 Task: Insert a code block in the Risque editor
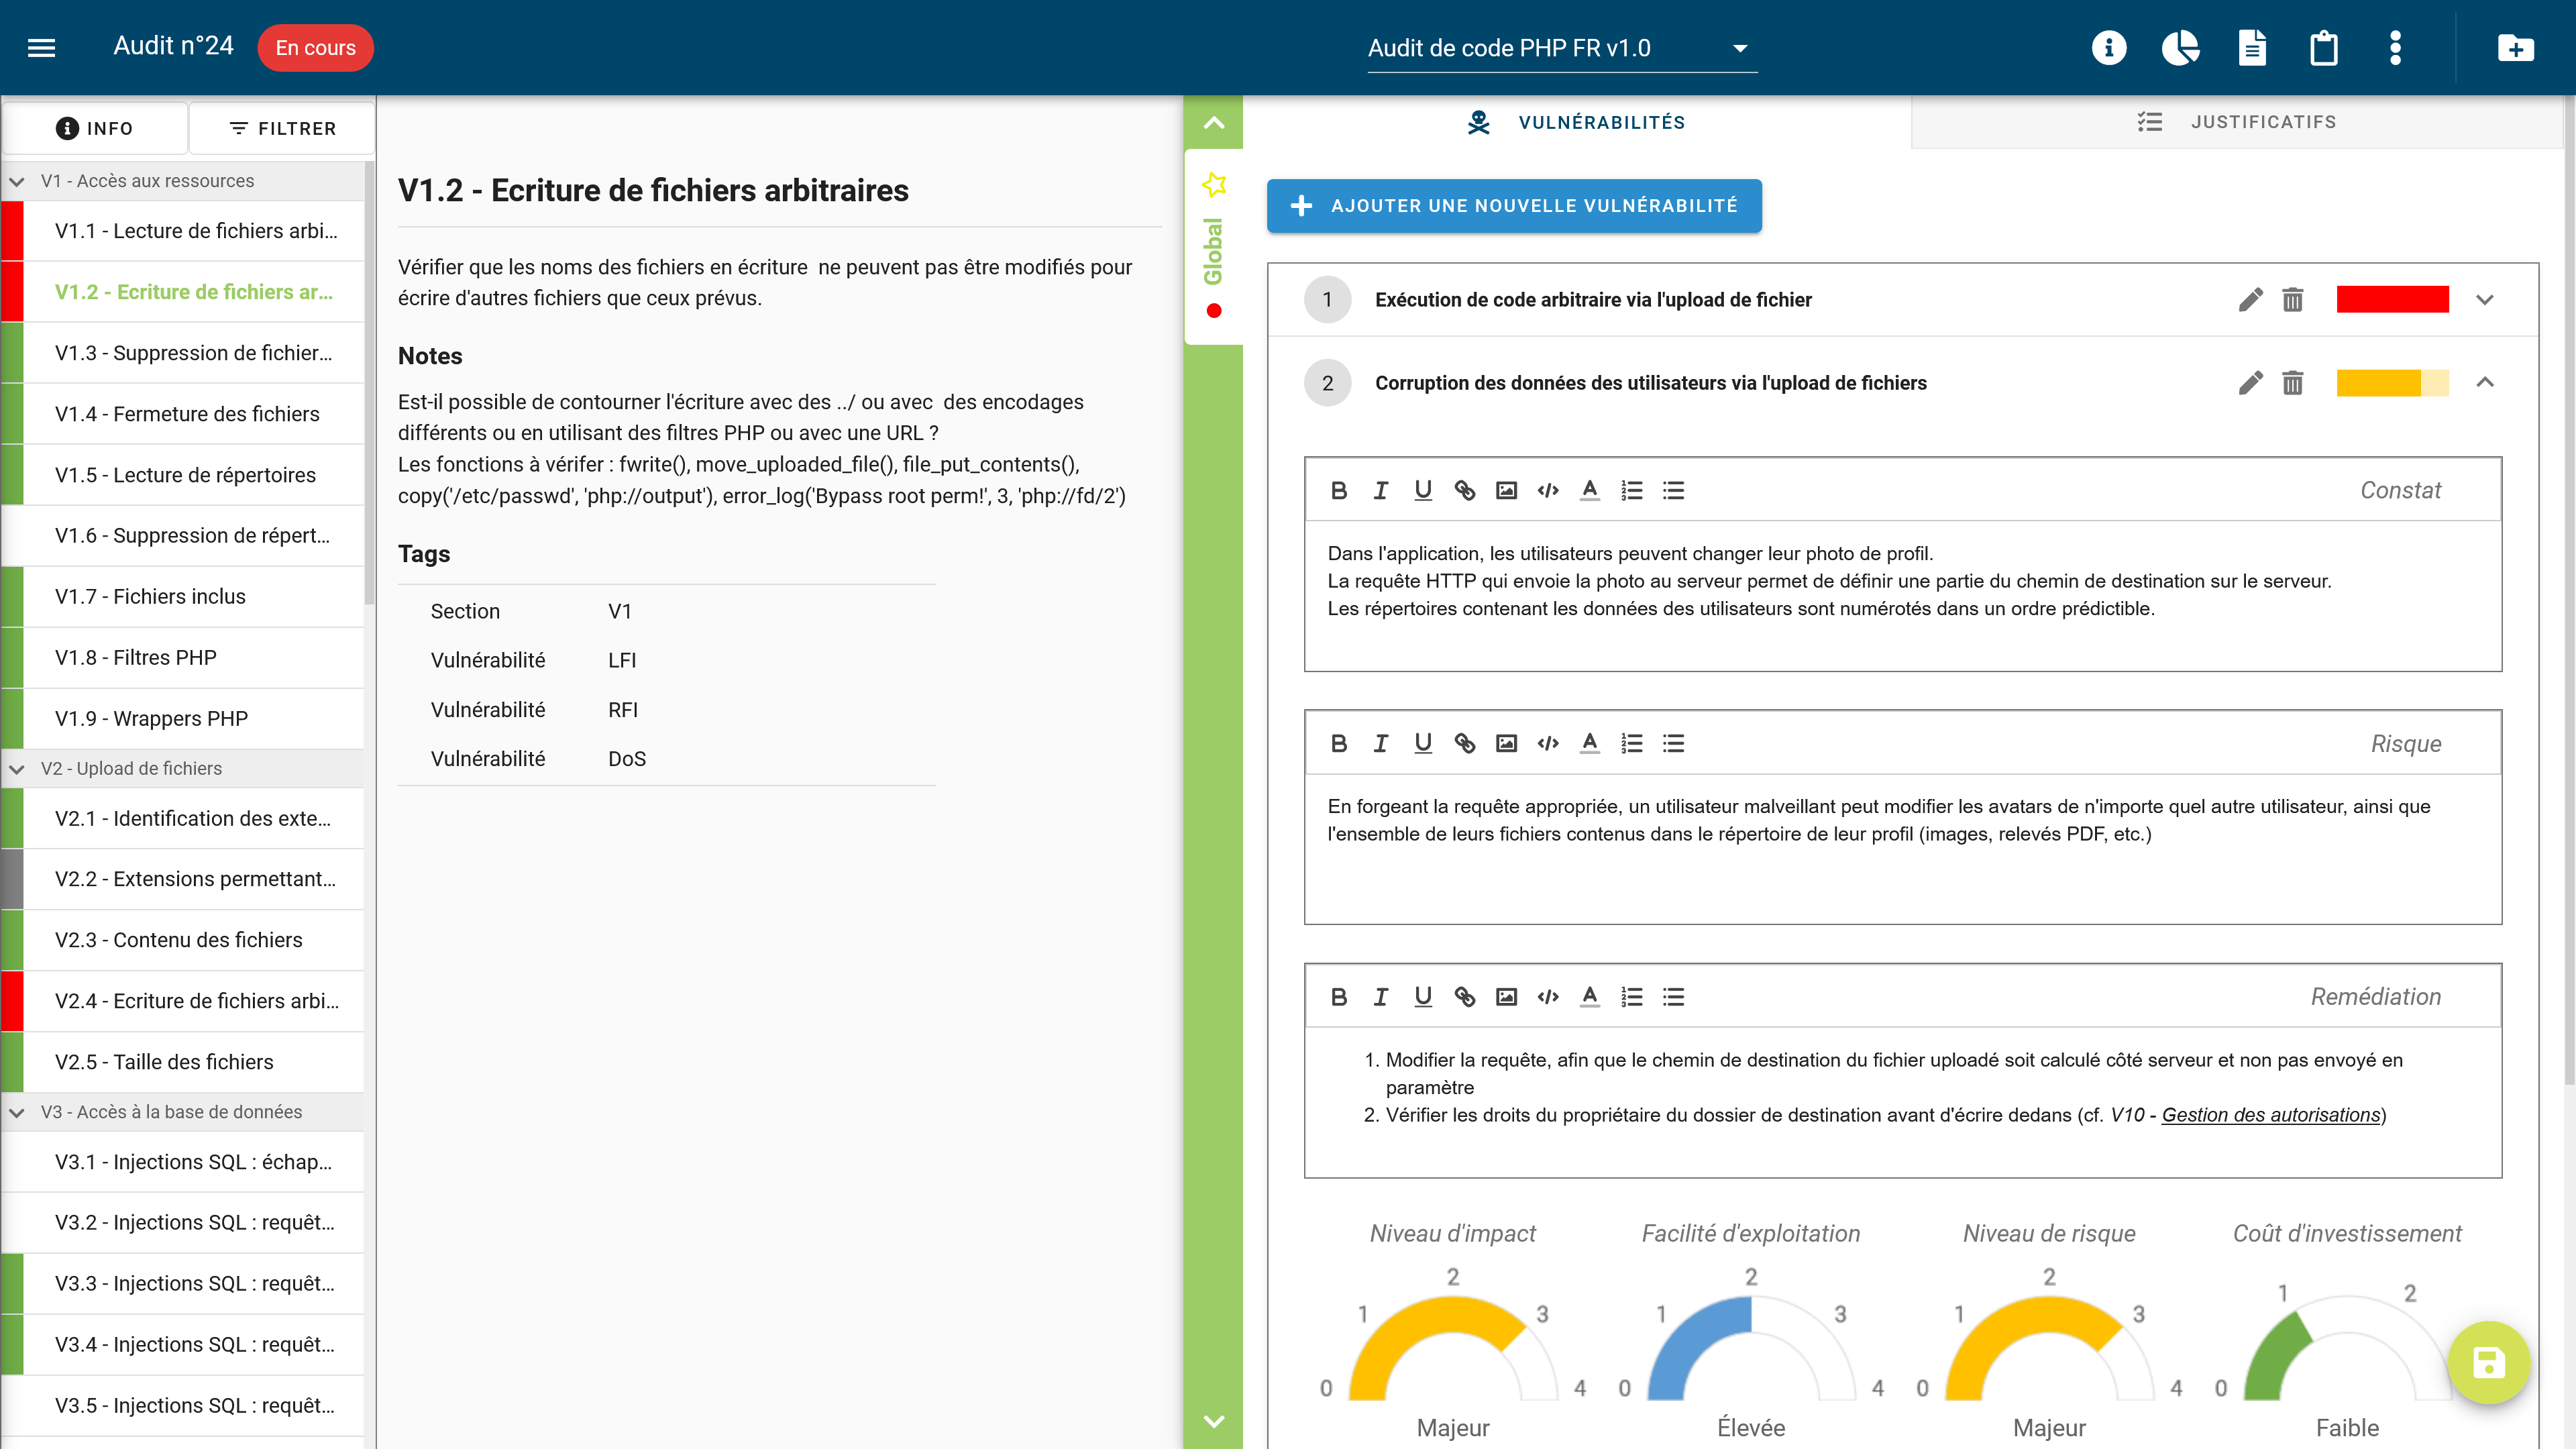tap(1548, 743)
